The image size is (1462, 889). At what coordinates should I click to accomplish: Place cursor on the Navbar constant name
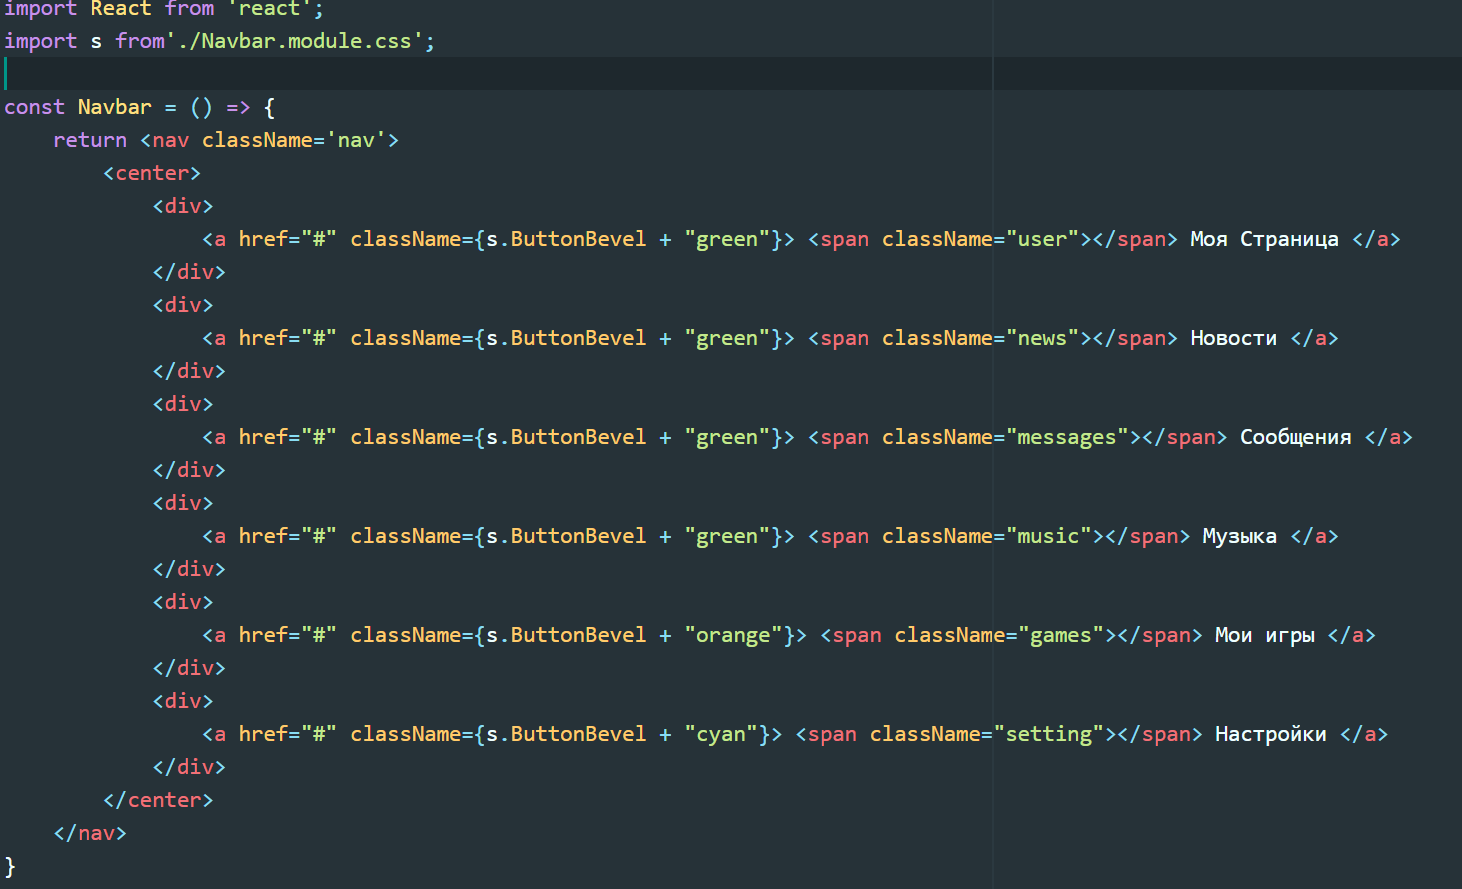[115, 107]
